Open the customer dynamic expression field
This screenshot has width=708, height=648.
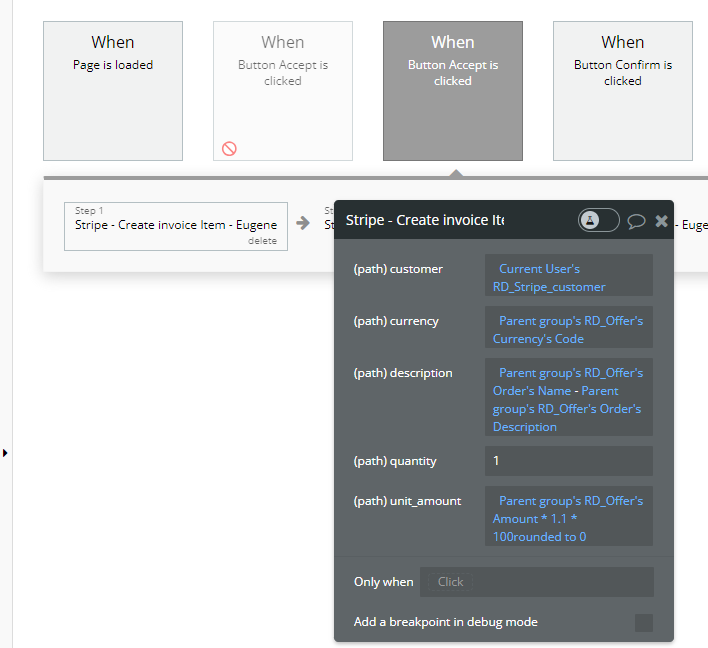click(568, 277)
